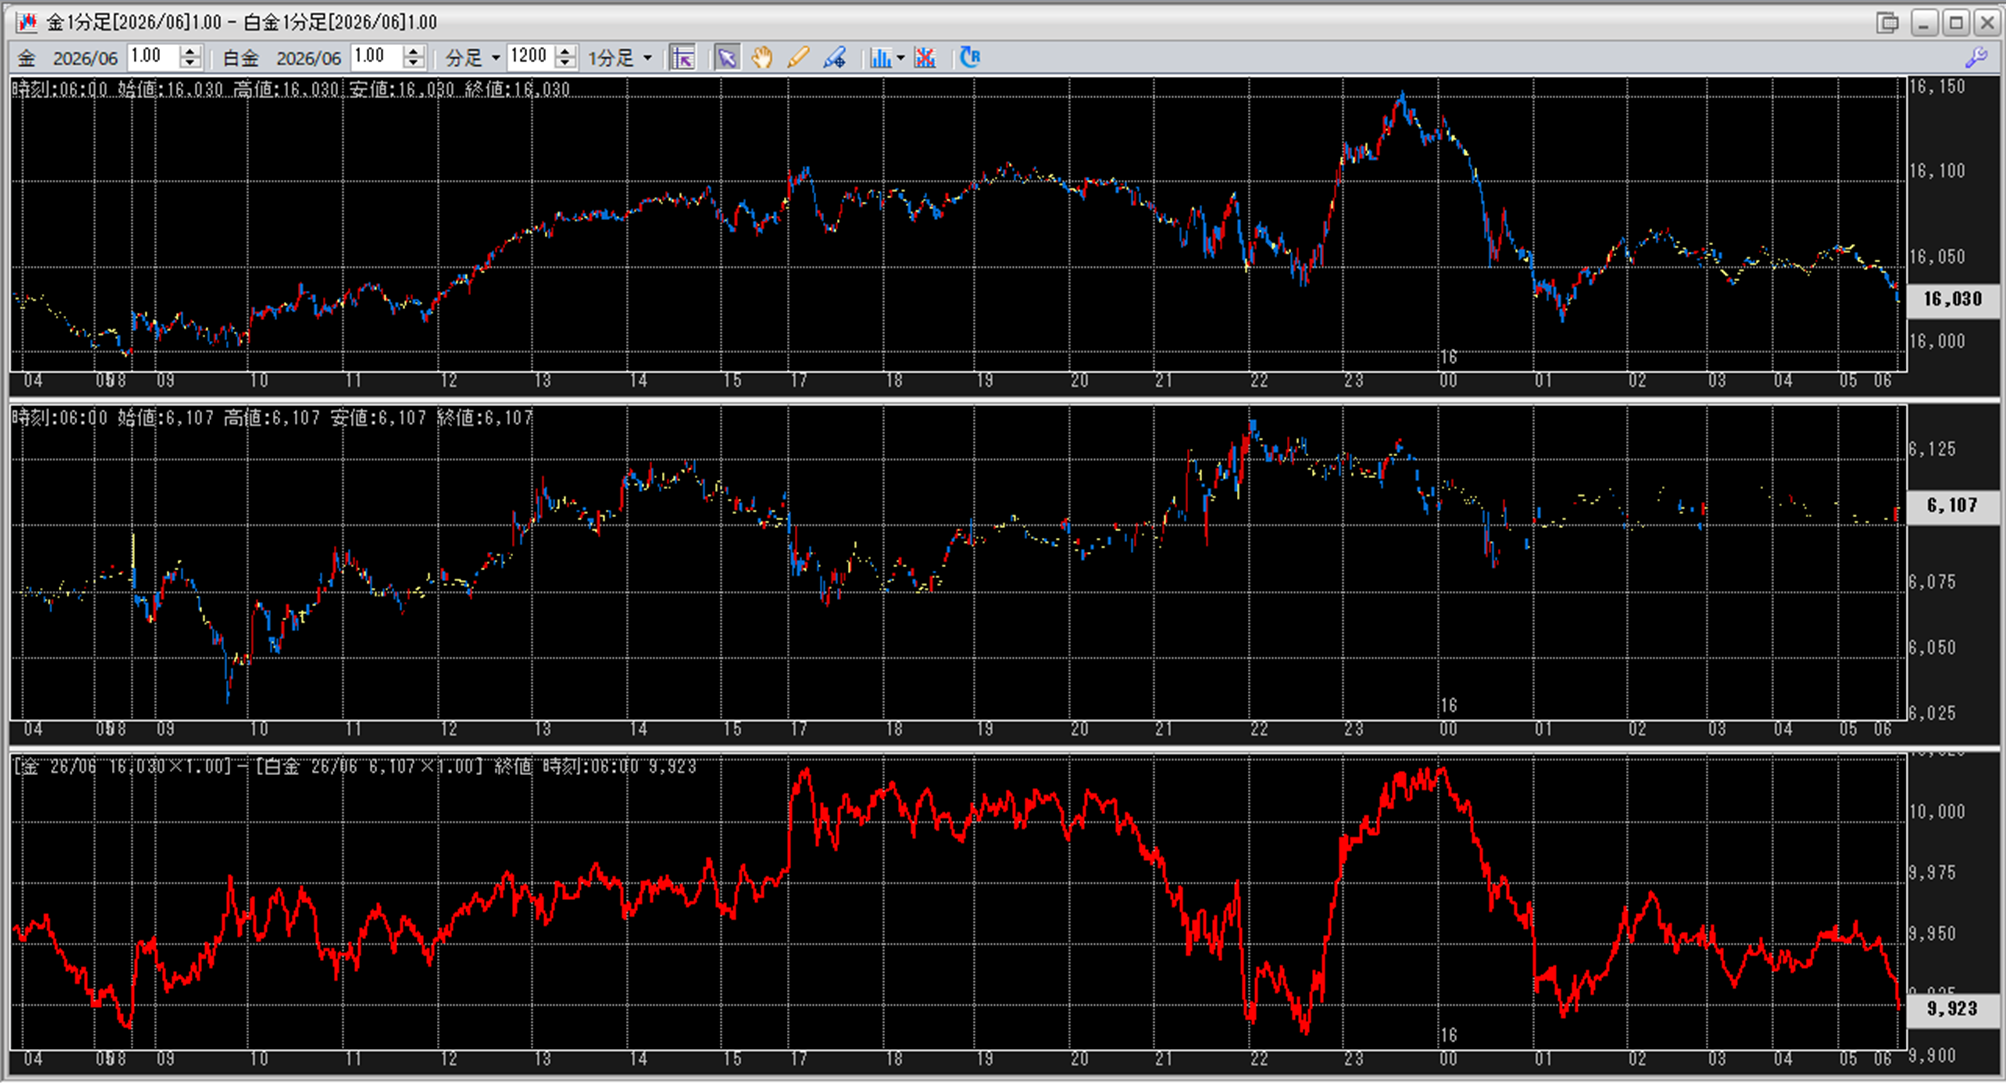Activate the hand pan tool
Screen dimensions: 2006x1083
point(762,58)
